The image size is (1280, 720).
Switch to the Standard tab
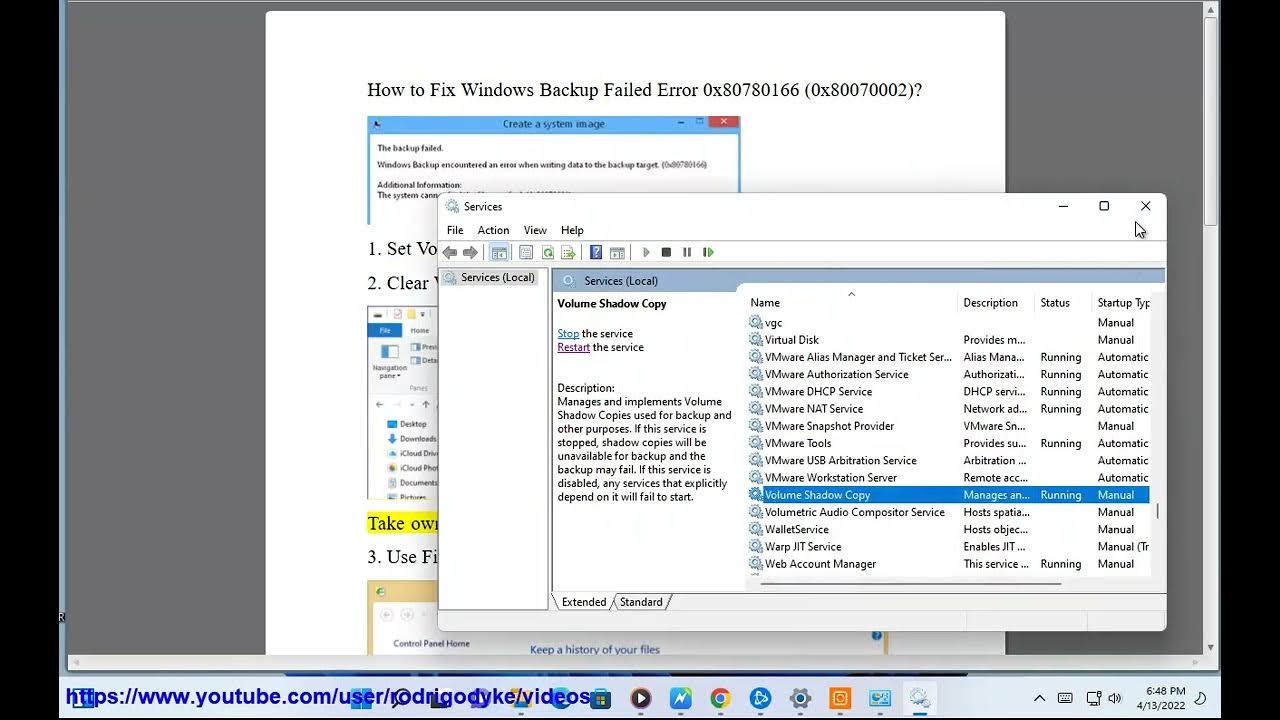click(641, 602)
